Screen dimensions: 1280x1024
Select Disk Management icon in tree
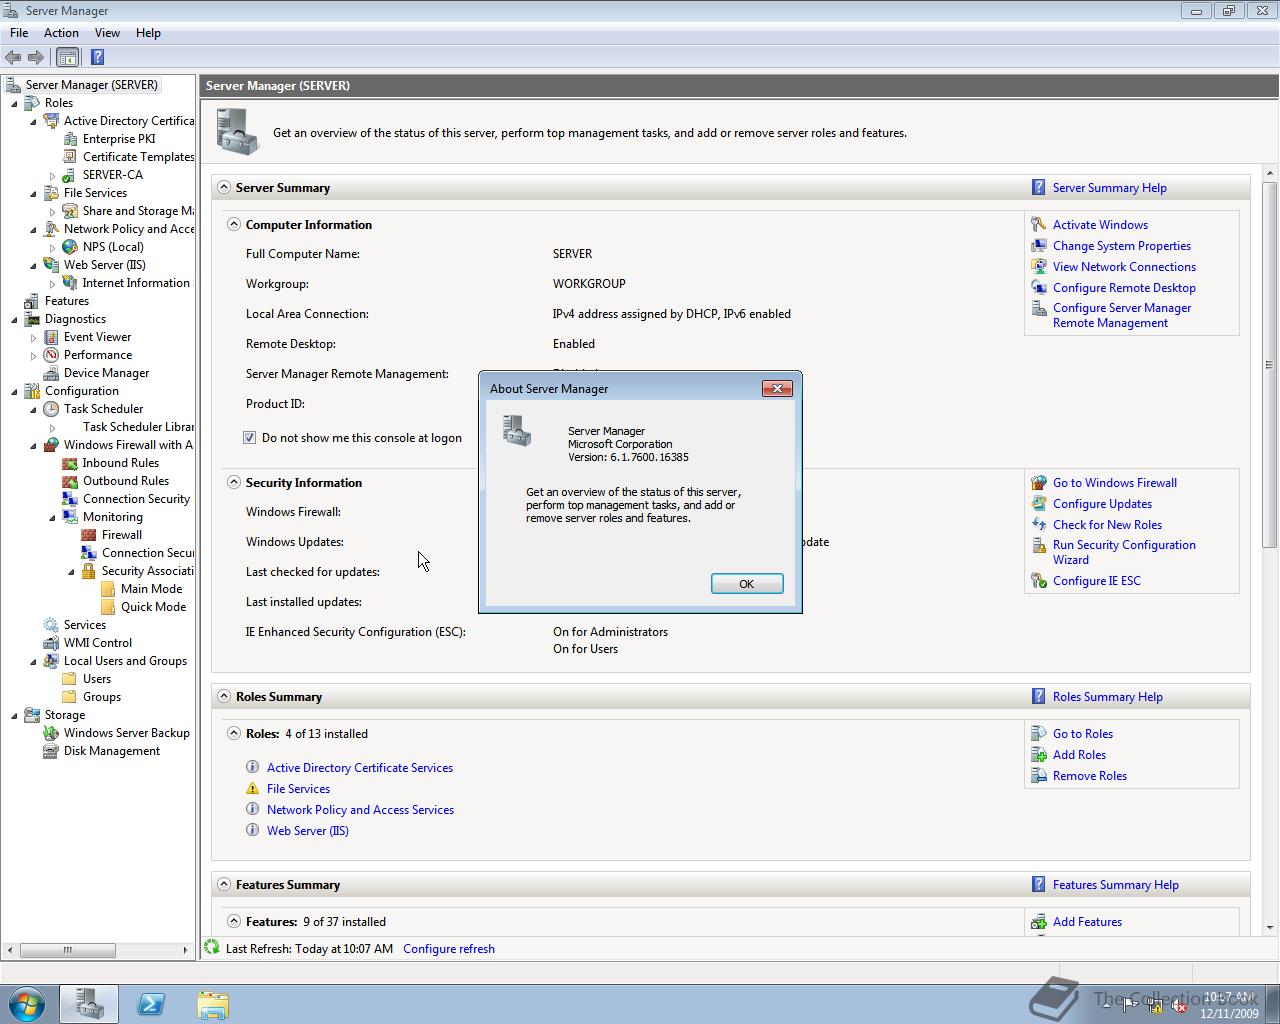pos(51,751)
